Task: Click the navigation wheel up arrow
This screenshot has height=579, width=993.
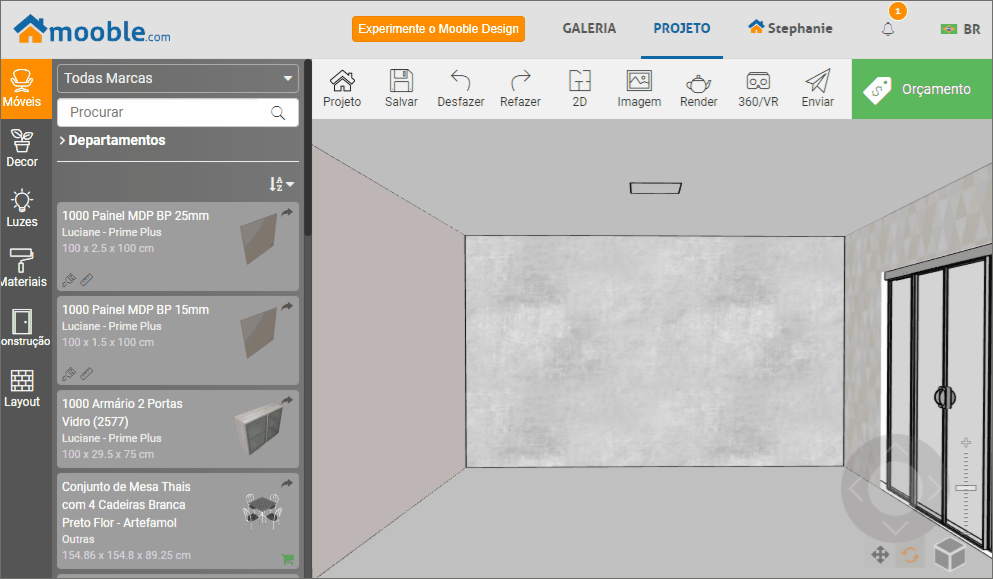Action: [x=896, y=450]
